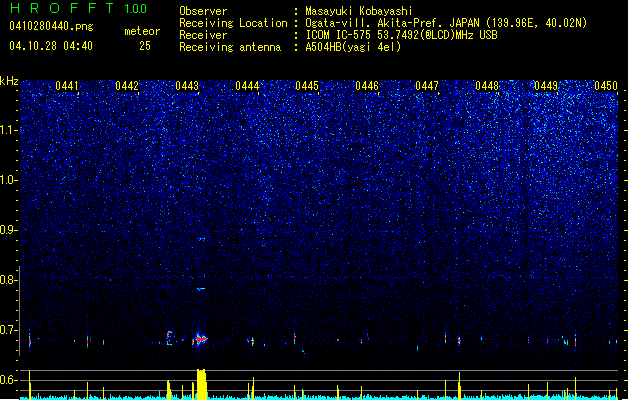Click the Ogata-vill. Akita-Pref. location text

(446, 23)
